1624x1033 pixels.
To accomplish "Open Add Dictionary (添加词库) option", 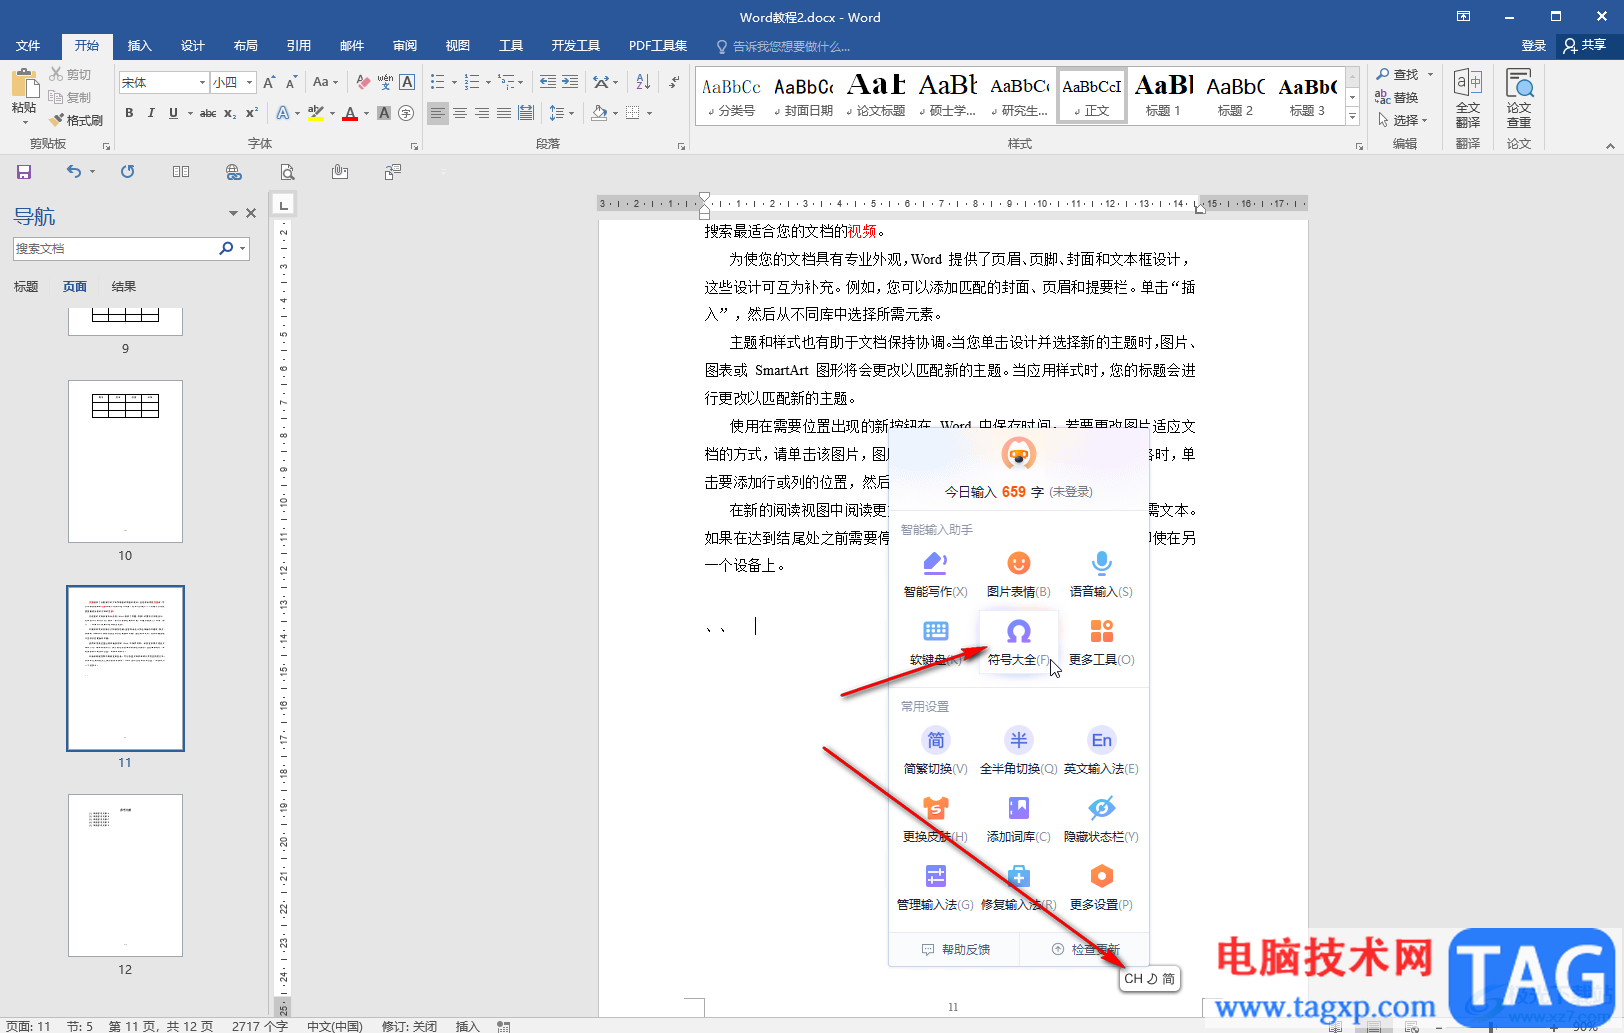I will click(x=1018, y=819).
